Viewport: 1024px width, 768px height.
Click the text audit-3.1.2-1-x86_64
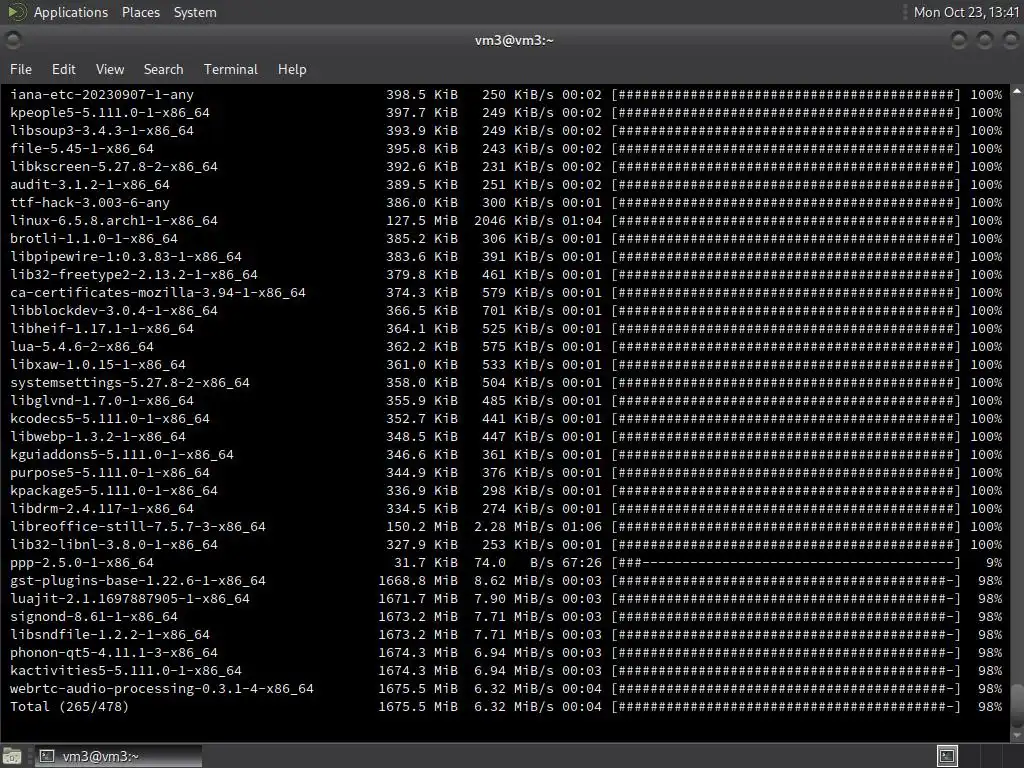click(x=89, y=185)
